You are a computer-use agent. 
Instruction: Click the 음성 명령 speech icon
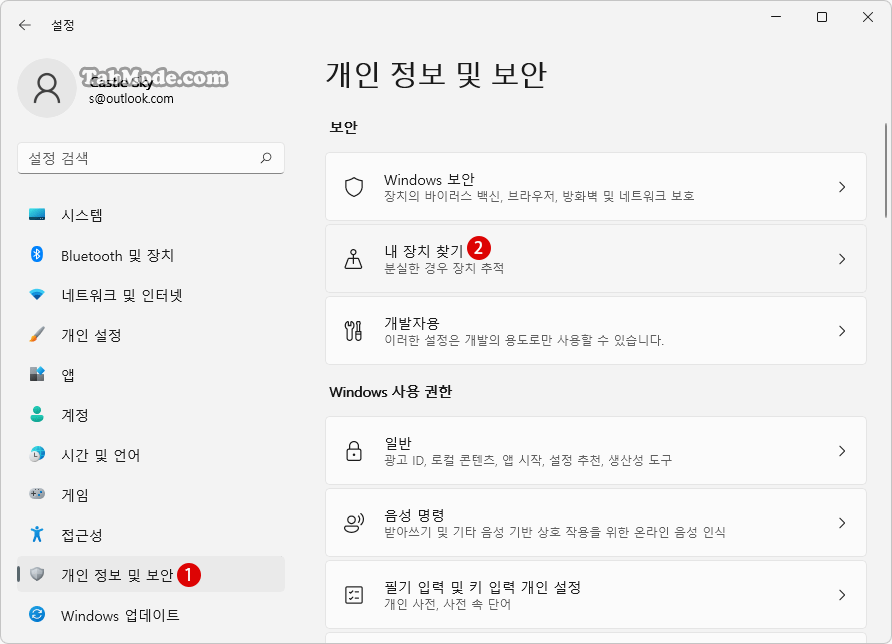pos(354,523)
